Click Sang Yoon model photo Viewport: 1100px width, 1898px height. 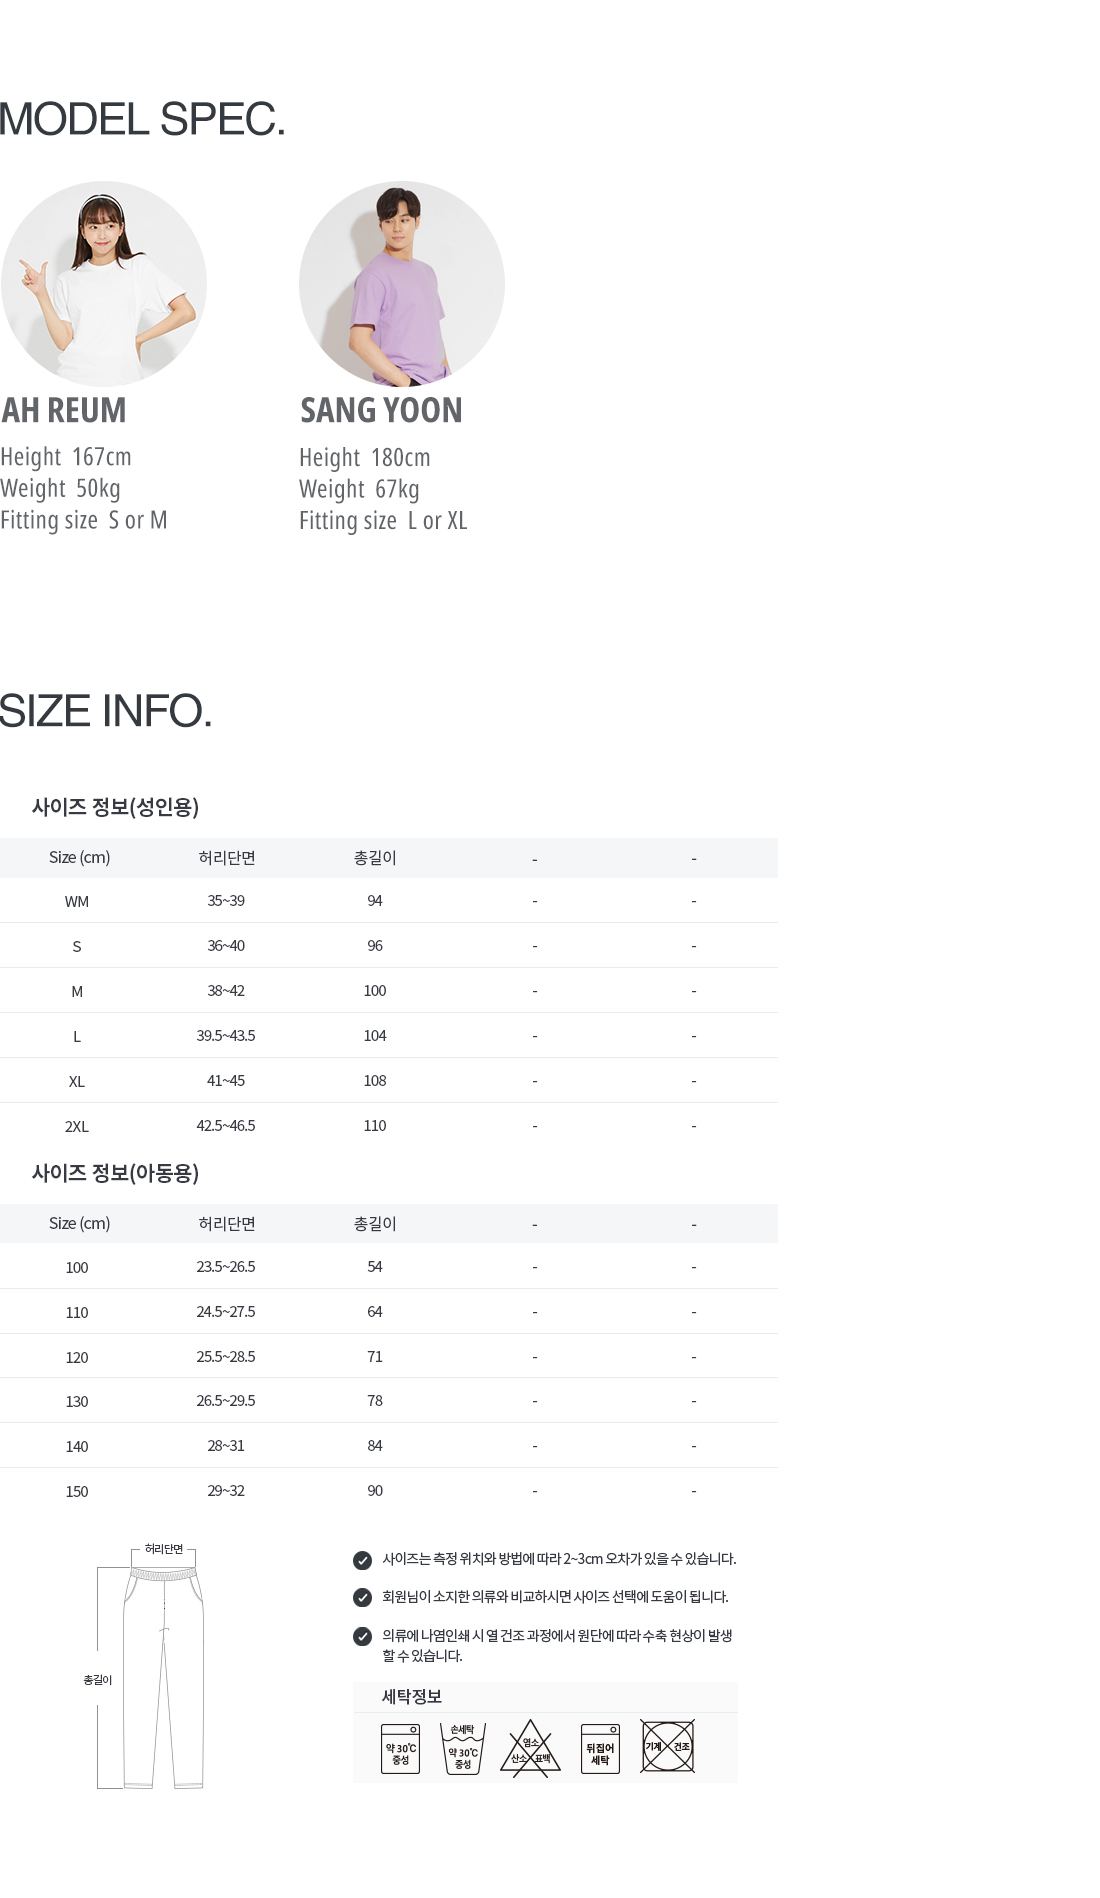[x=402, y=284]
